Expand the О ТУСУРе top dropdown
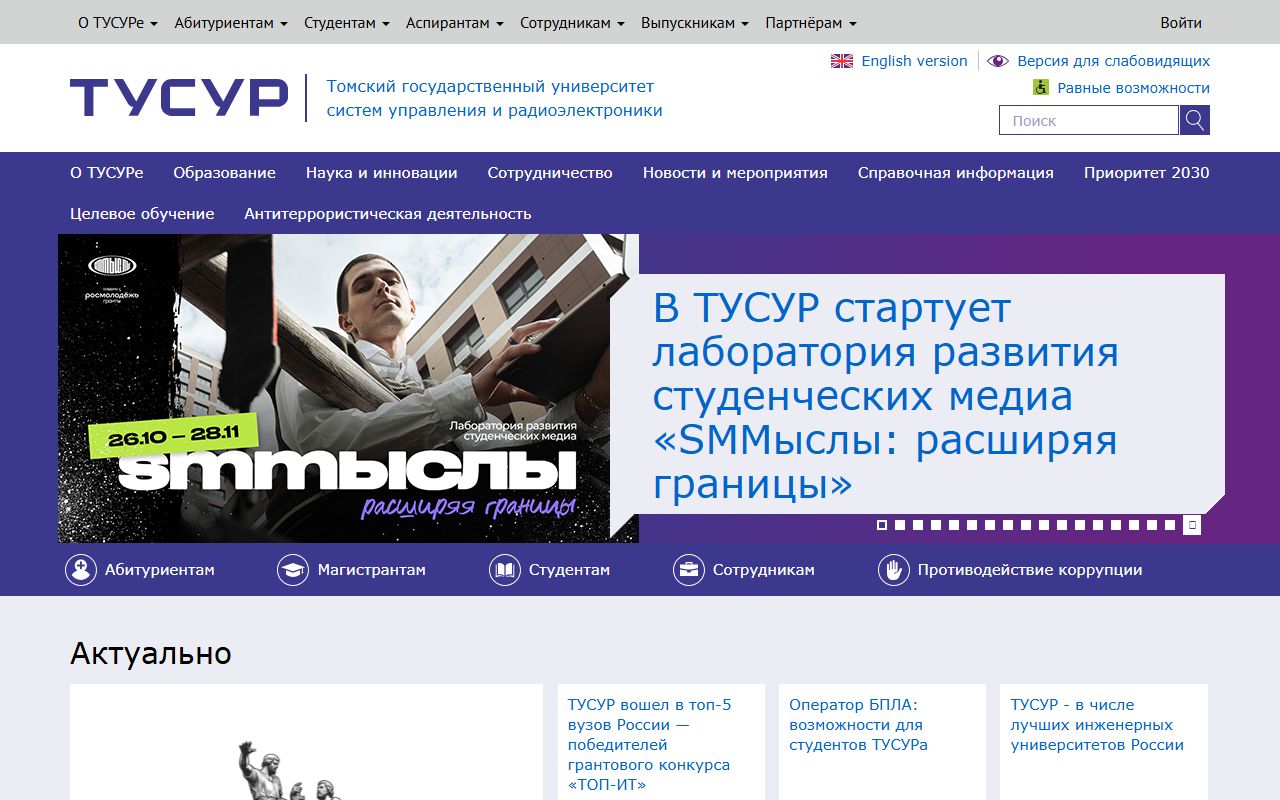 (118, 22)
